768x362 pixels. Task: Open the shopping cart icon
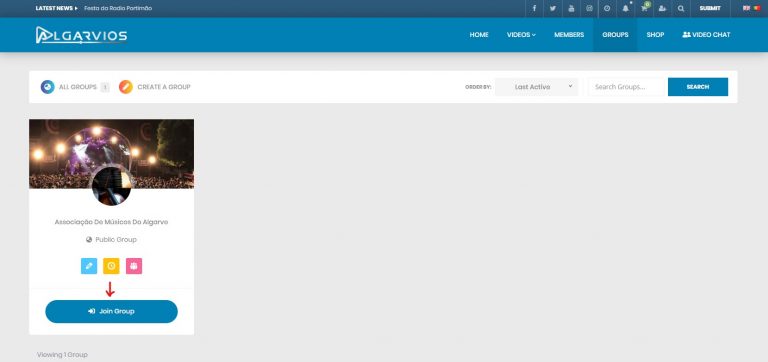click(645, 8)
